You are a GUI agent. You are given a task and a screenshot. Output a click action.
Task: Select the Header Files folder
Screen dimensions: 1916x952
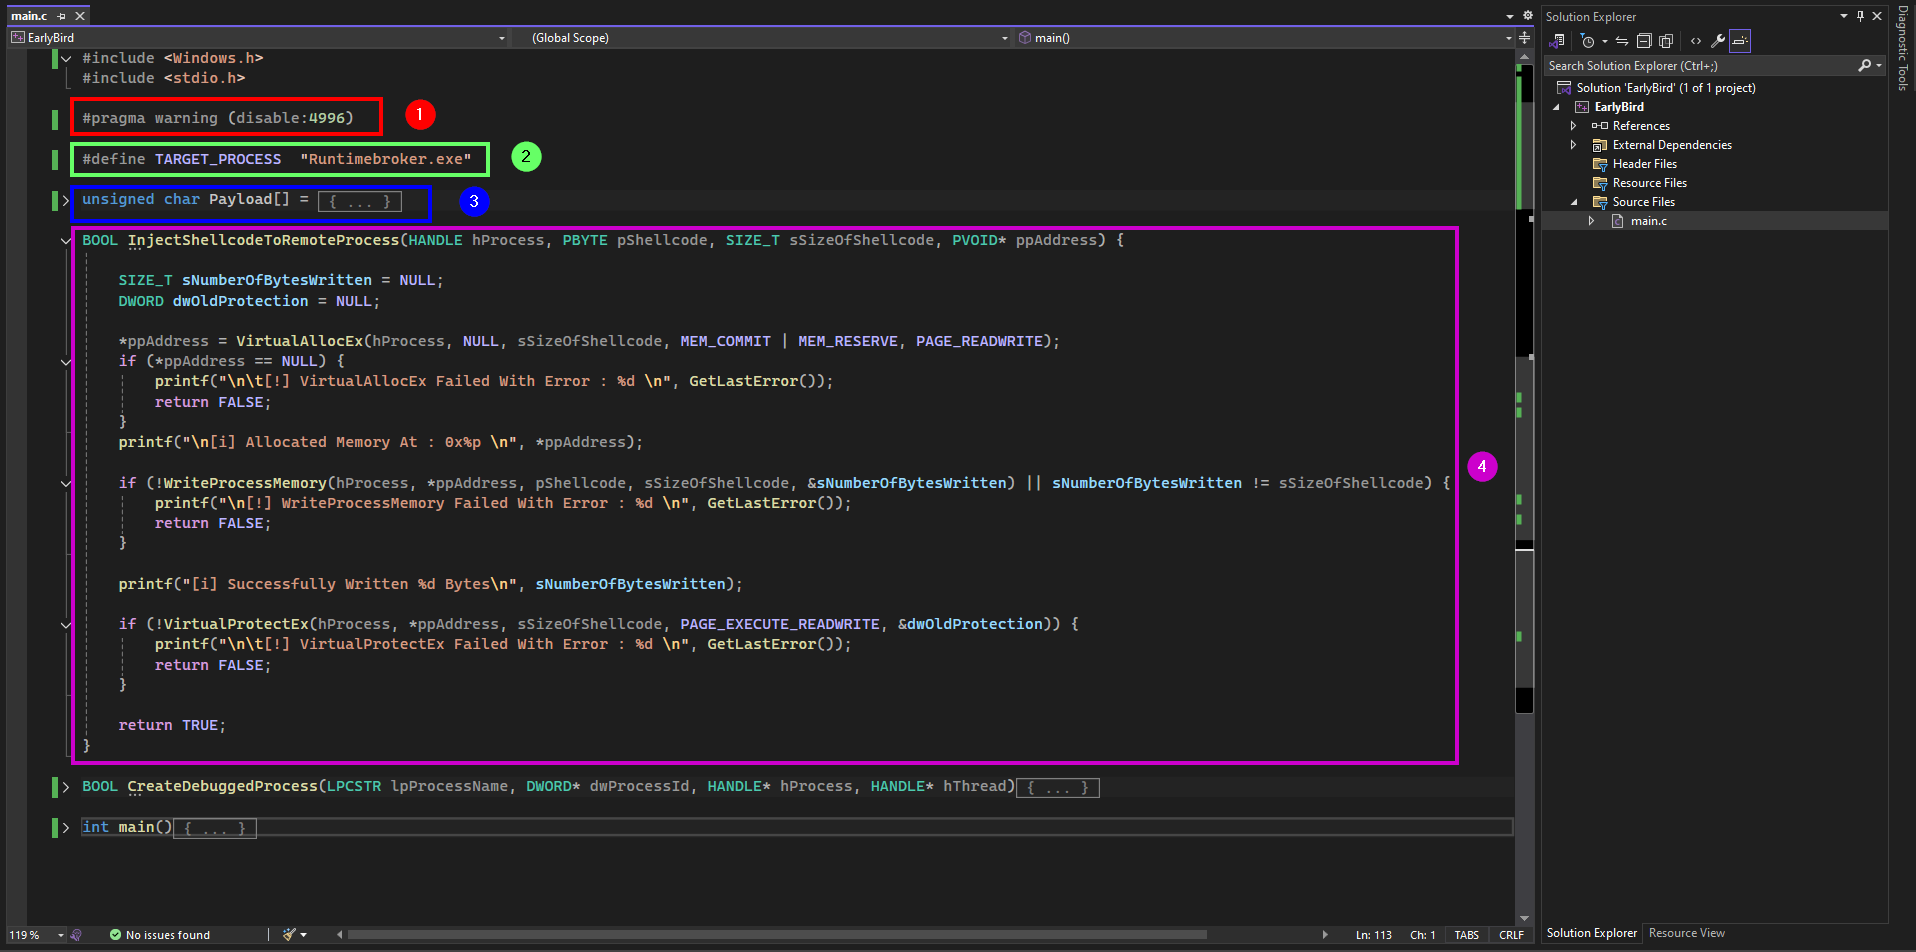click(x=1644, y=164)
